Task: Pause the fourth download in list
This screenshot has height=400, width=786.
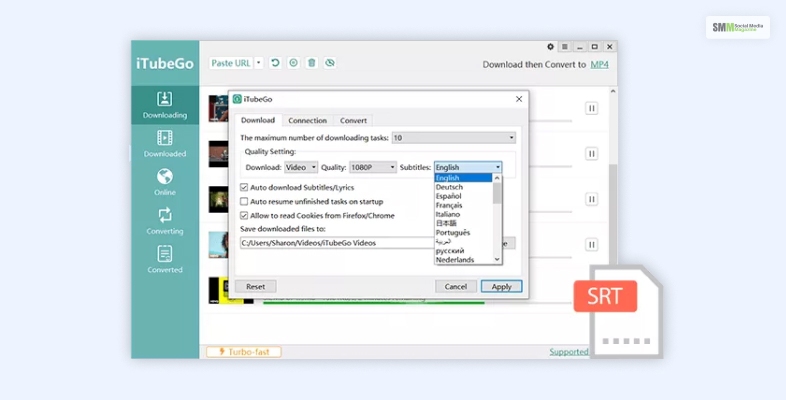Action: [x=592, y=245]
